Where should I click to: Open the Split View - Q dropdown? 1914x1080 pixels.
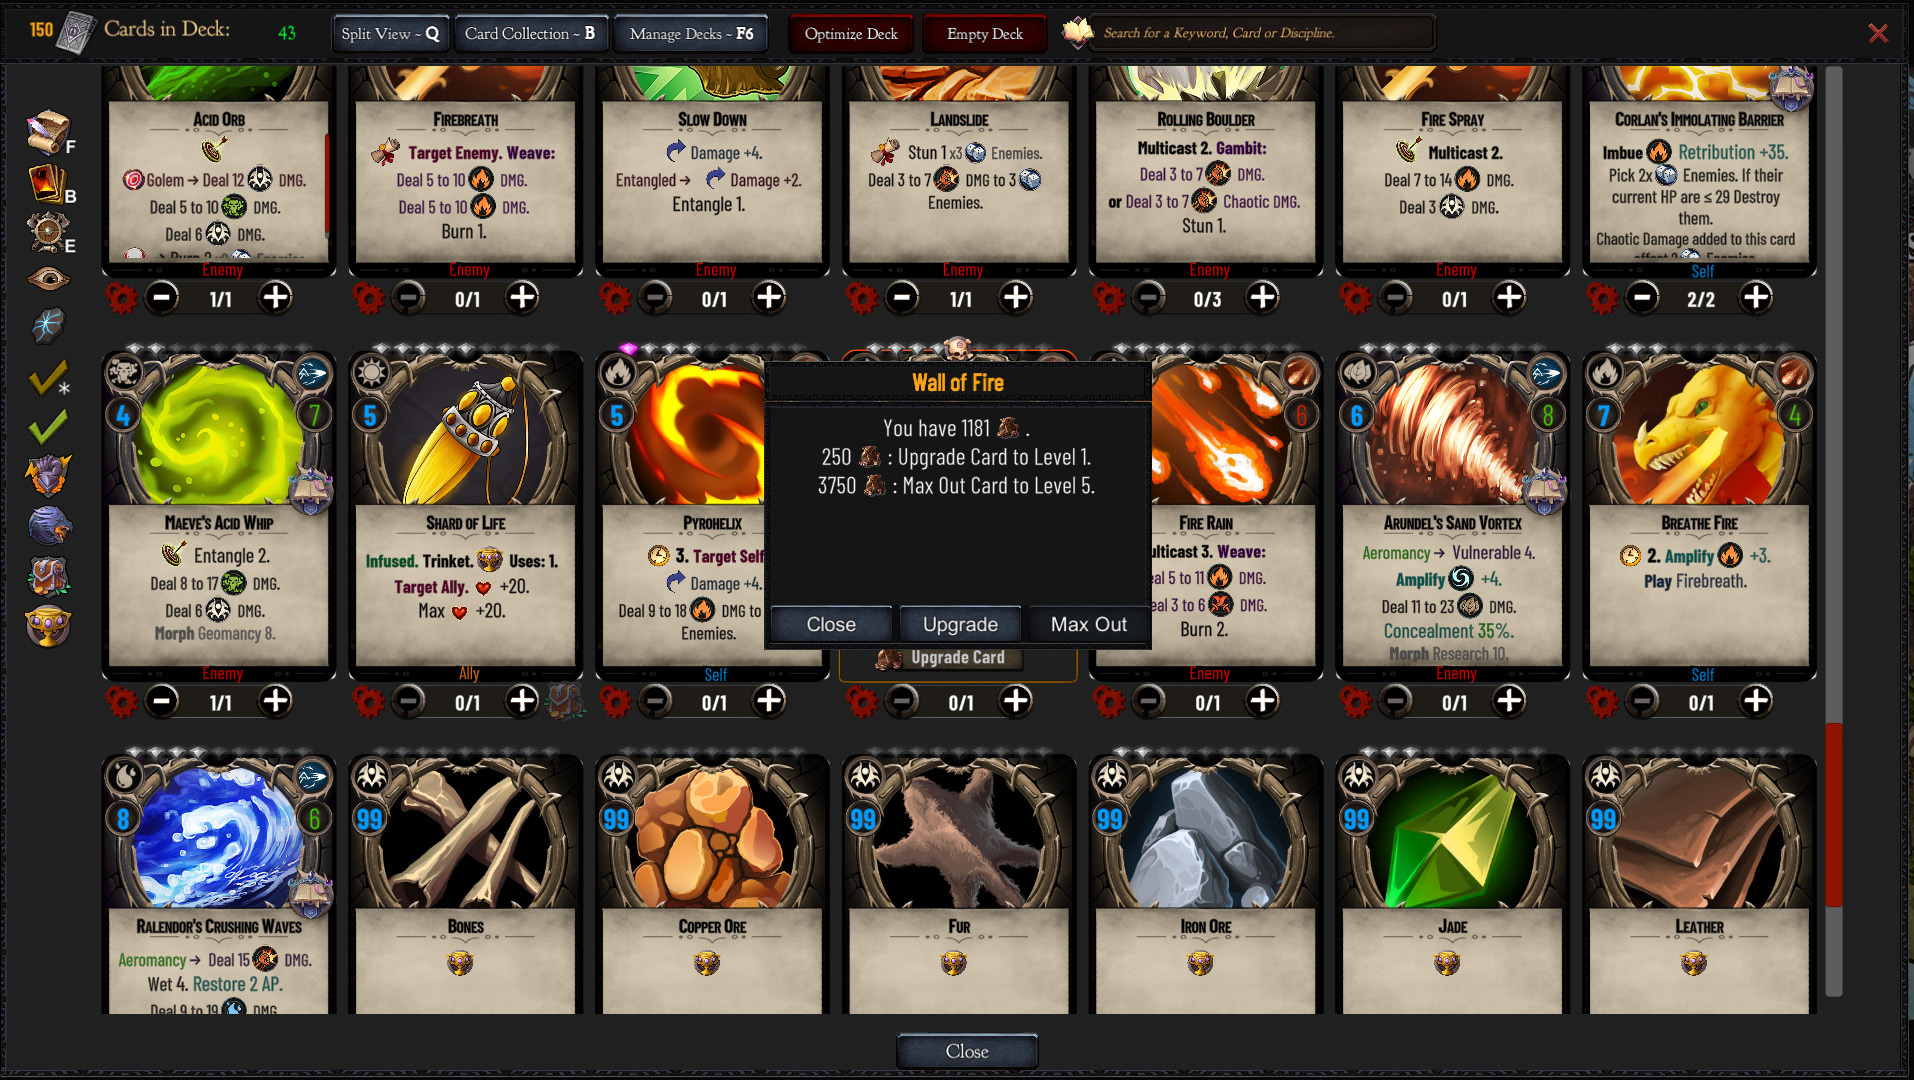coord(390,34)
